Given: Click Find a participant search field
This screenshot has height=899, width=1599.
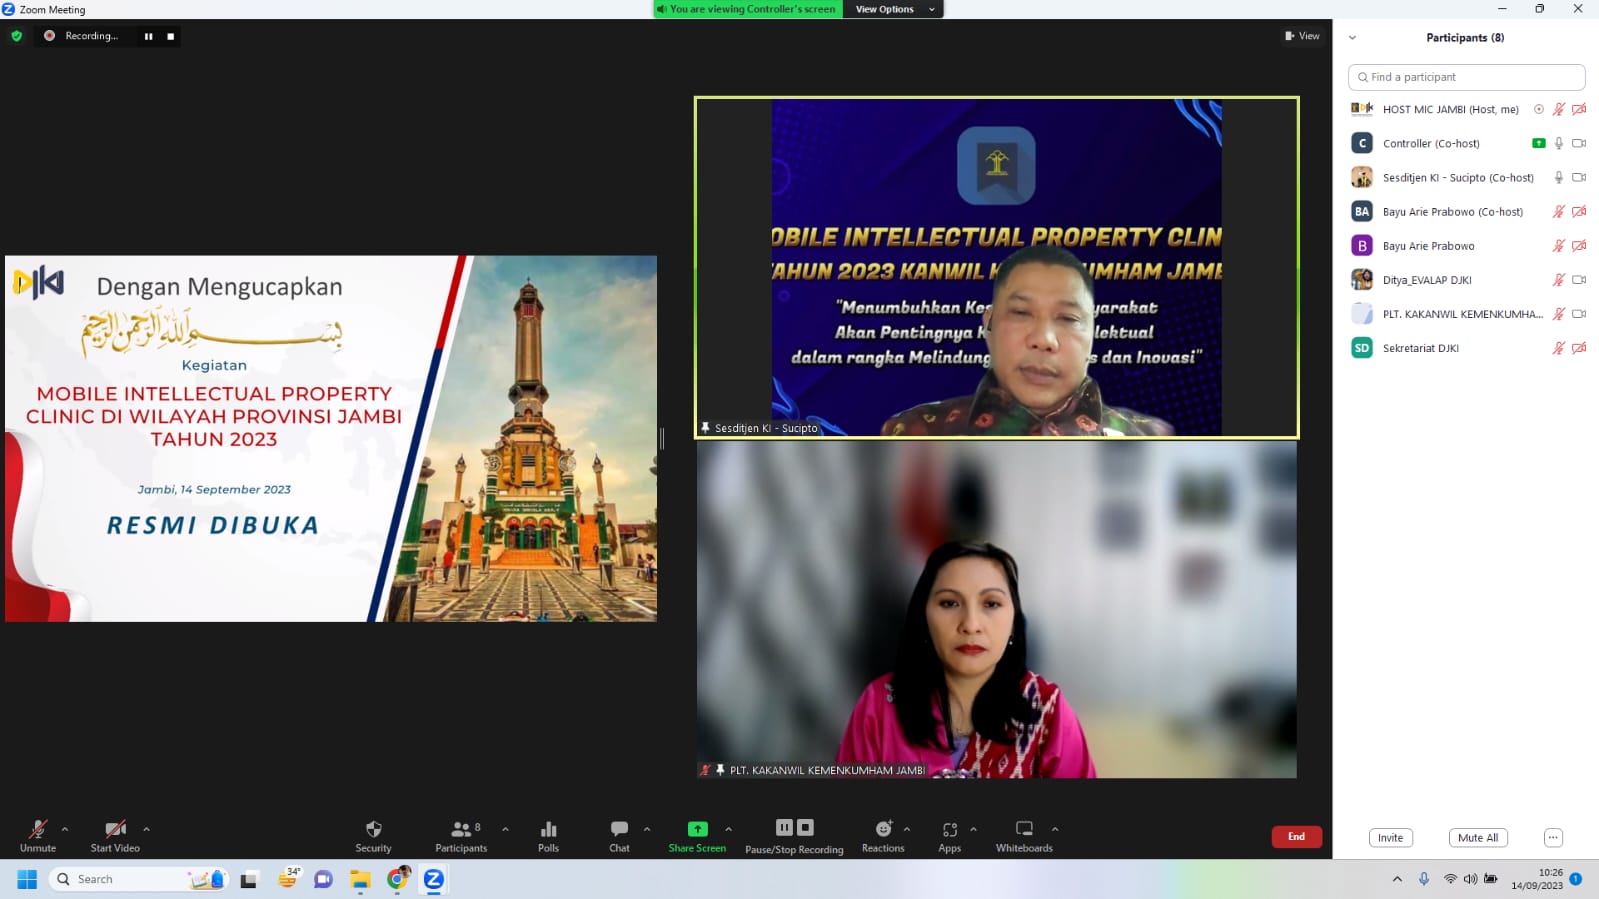Looking at the screenshot, I should pyautogui.click(x=1466, y=77).
